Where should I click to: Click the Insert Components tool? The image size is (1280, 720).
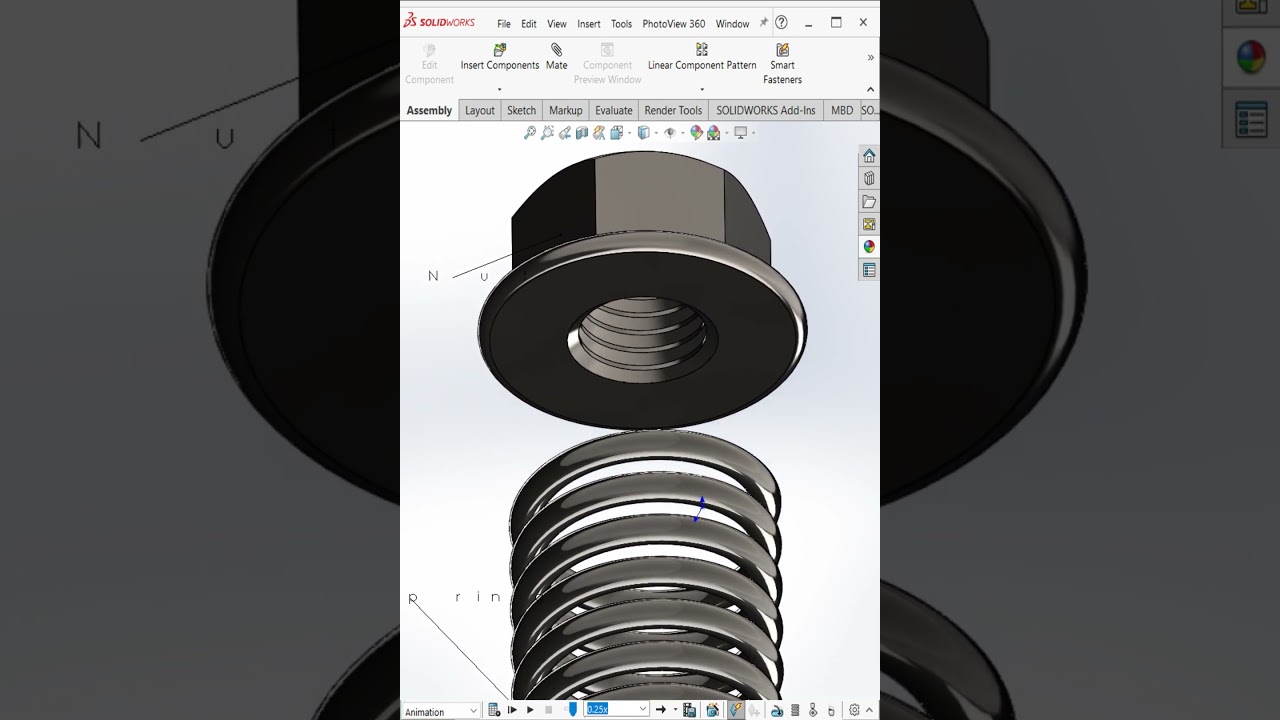499,57
